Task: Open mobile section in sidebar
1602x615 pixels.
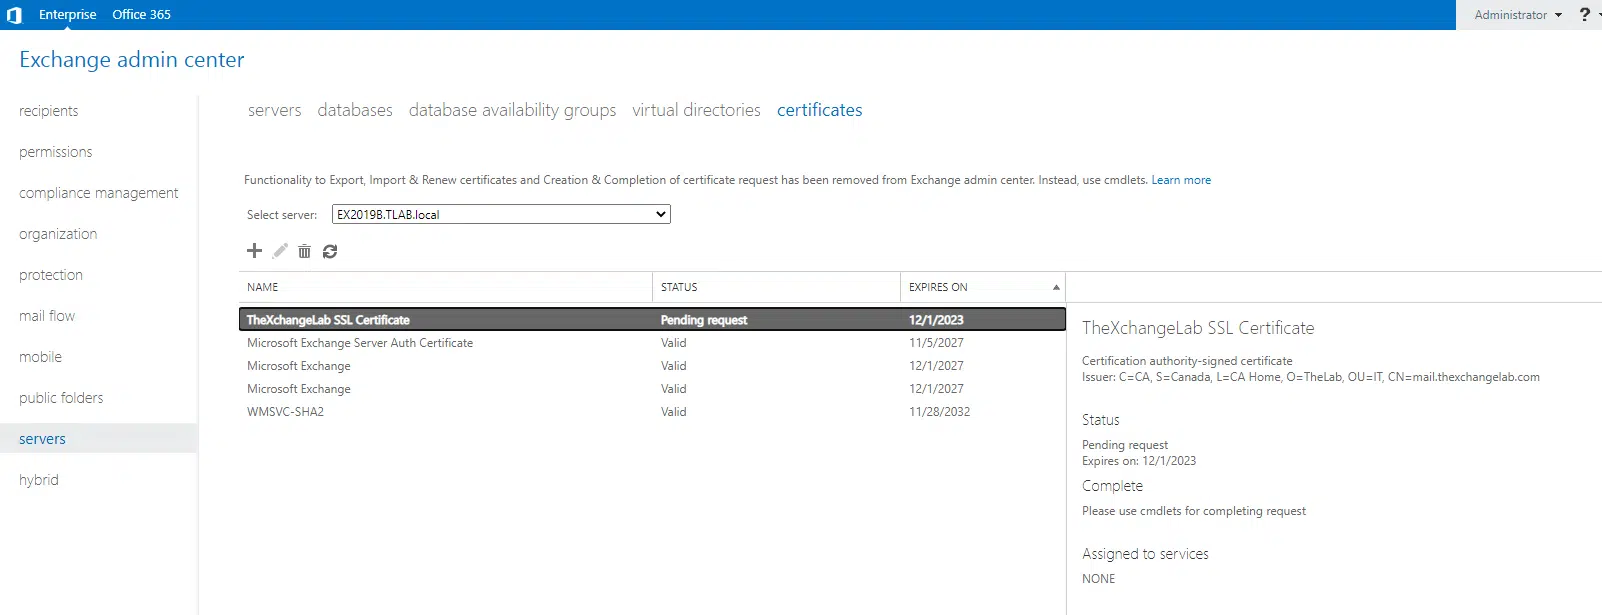Action: 40,357
